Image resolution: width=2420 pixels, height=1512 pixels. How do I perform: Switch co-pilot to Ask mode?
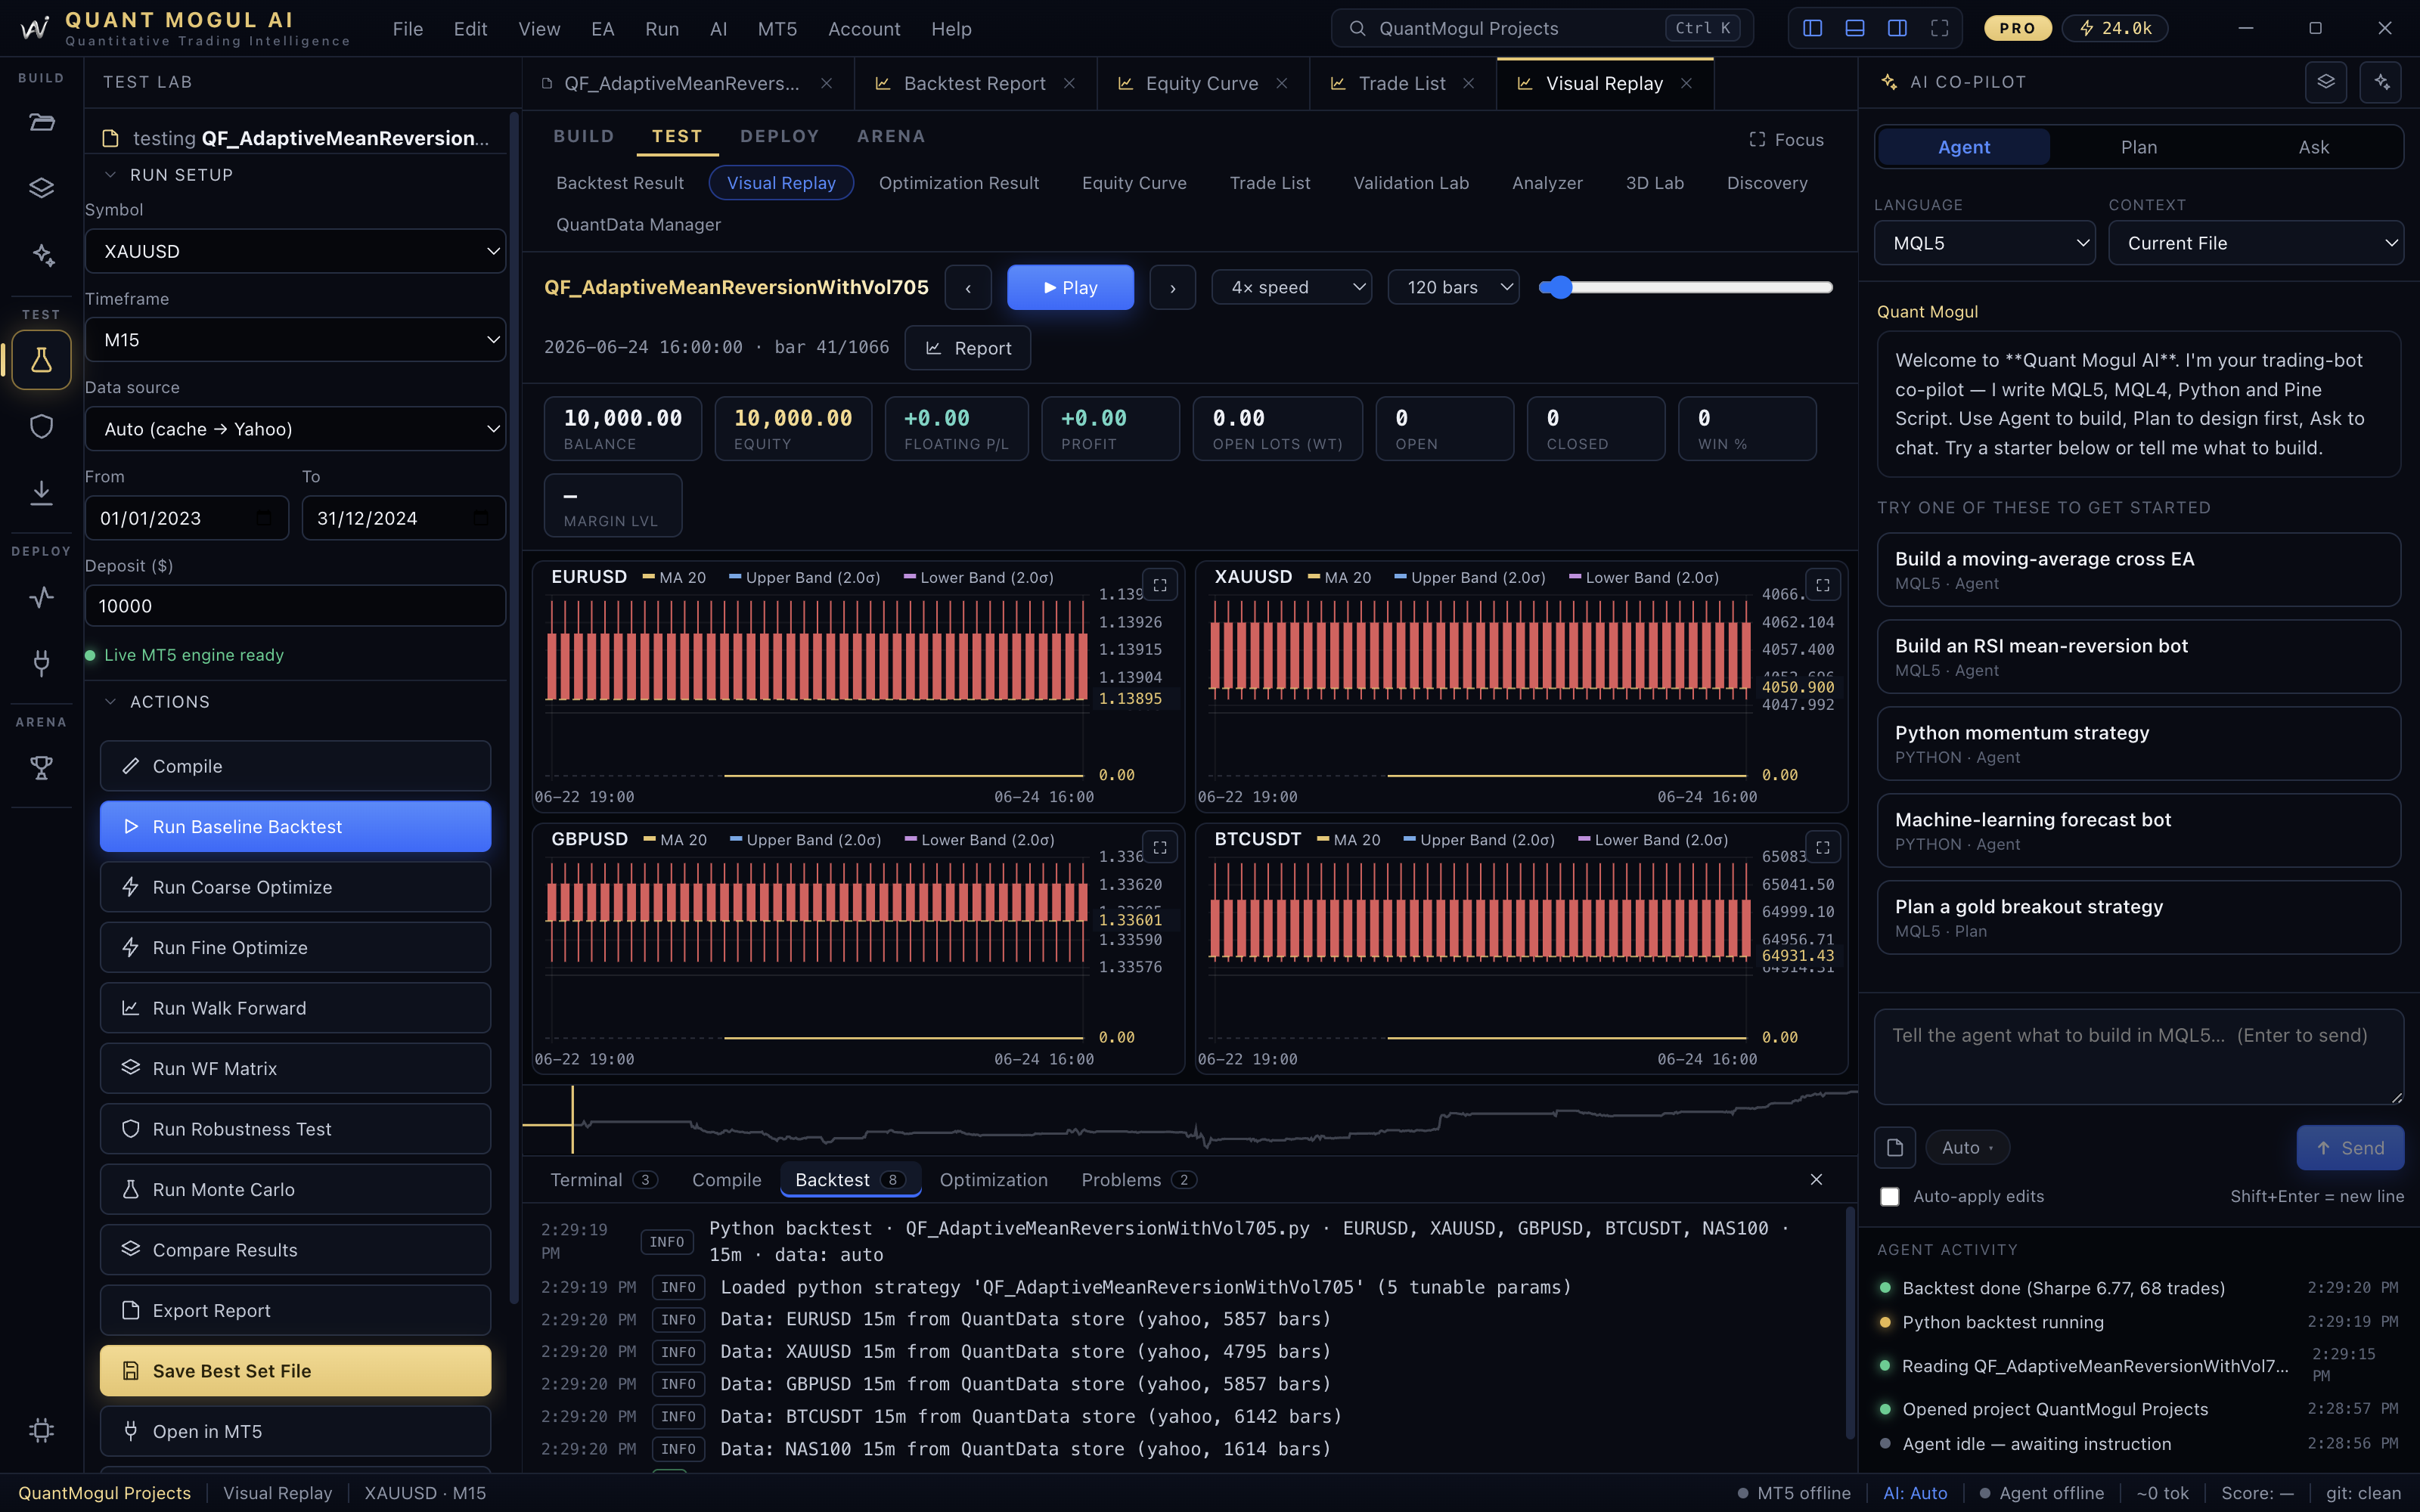coord(2314,147)
